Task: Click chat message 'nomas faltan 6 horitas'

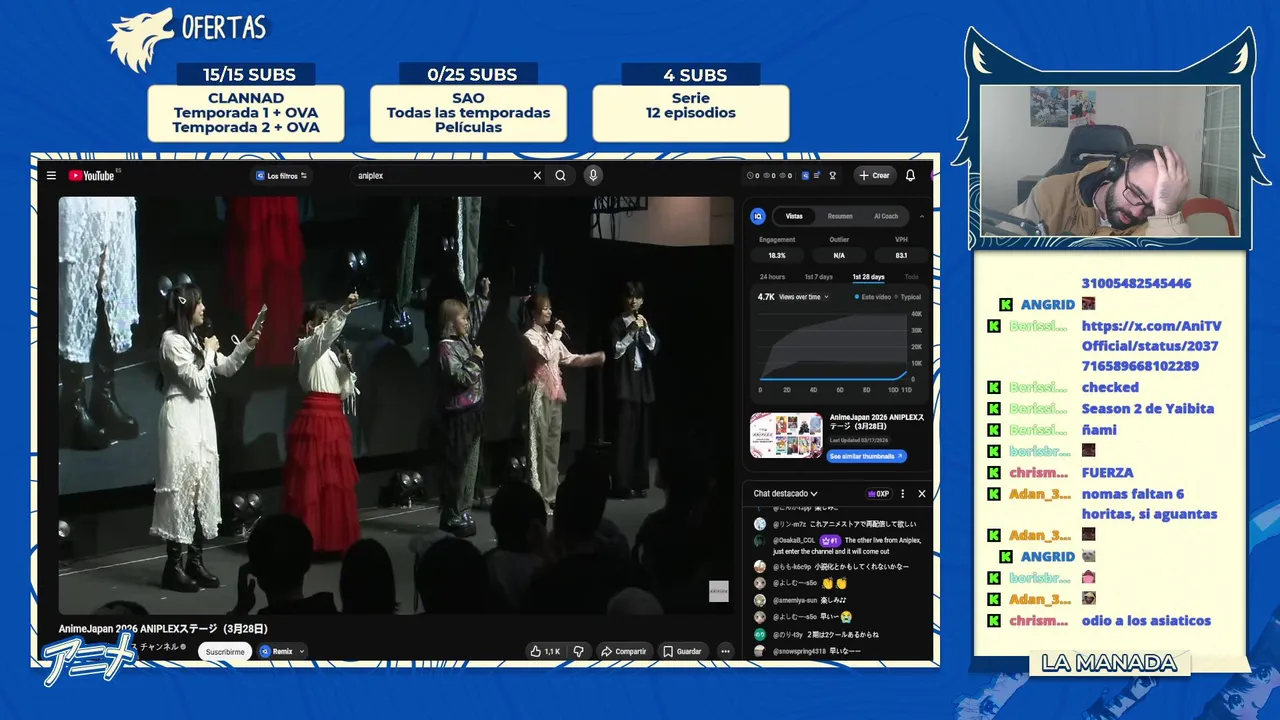Action: click(1149, 503)
